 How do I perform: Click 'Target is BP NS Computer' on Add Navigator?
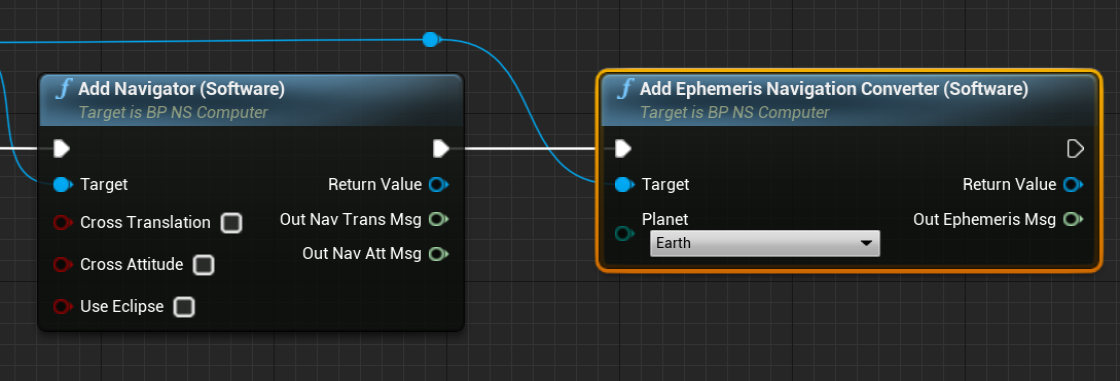174,112
